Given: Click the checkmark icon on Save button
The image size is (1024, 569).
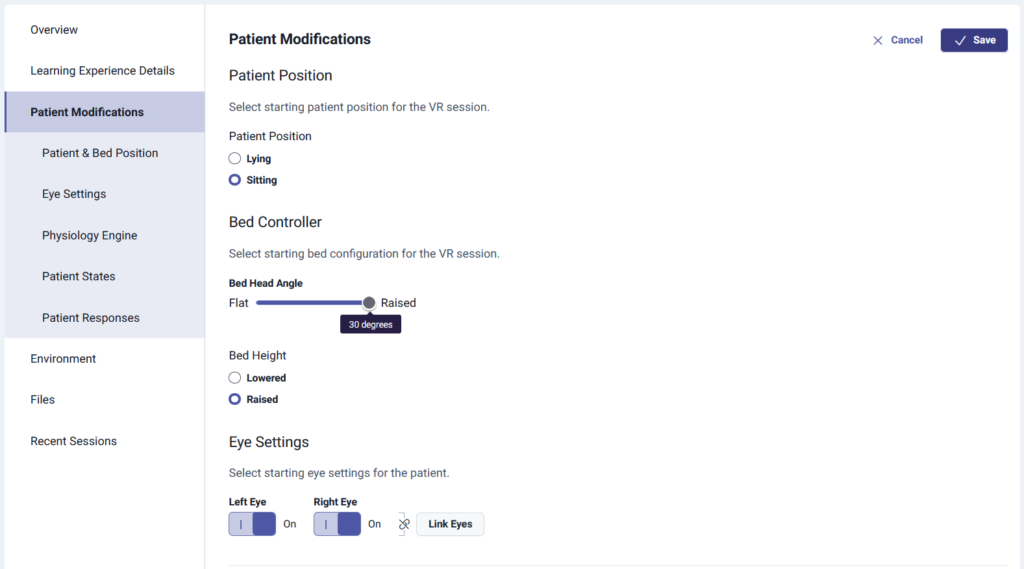Looking at the screenshot, I should [x=960, y=40].
